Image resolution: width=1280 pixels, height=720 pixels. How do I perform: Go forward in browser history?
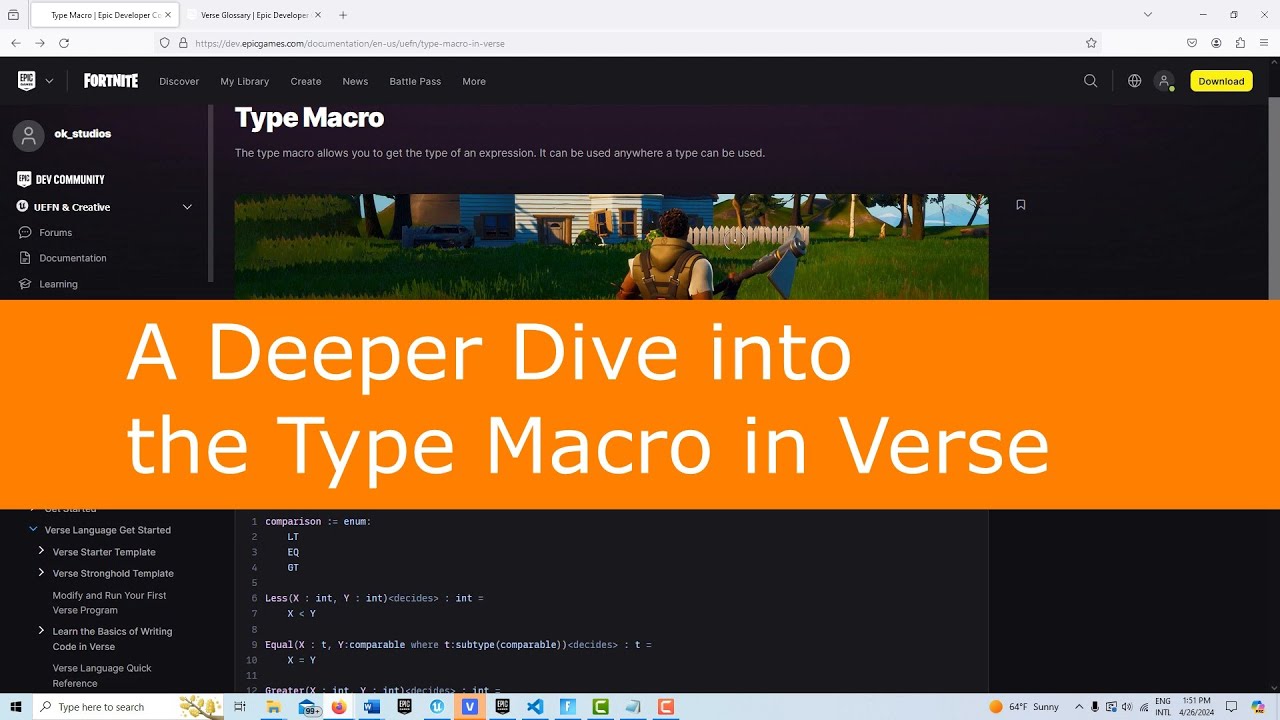[40, 43]
